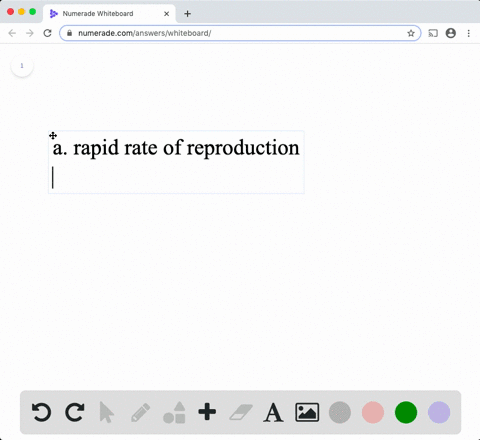Open the insert image tool
This screenshot has width=480, height=440.
(307, 412)
